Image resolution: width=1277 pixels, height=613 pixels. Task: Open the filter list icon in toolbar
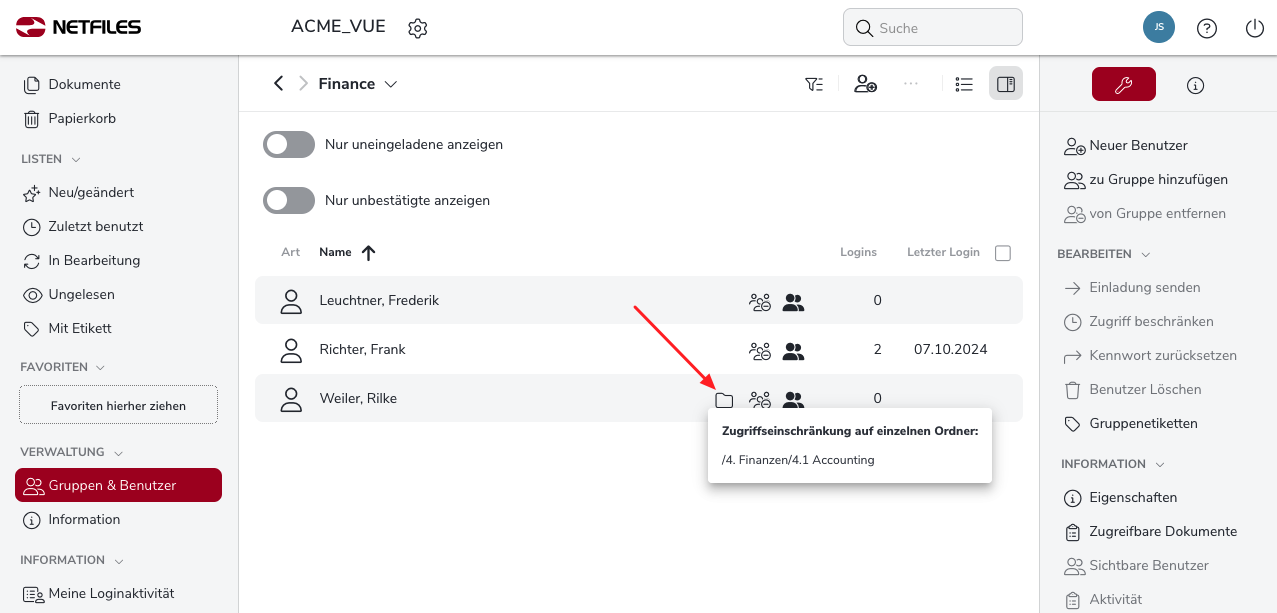click(x=814, y=84)
